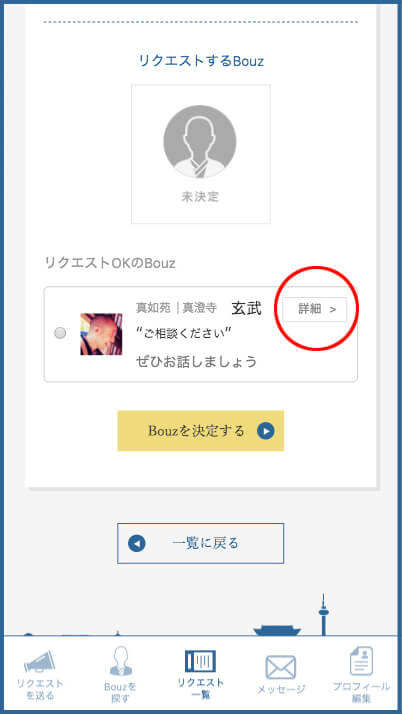Click the back arrow on 一覧に戻る
This screenshot has width=402, height=714.
pos(137,543)
